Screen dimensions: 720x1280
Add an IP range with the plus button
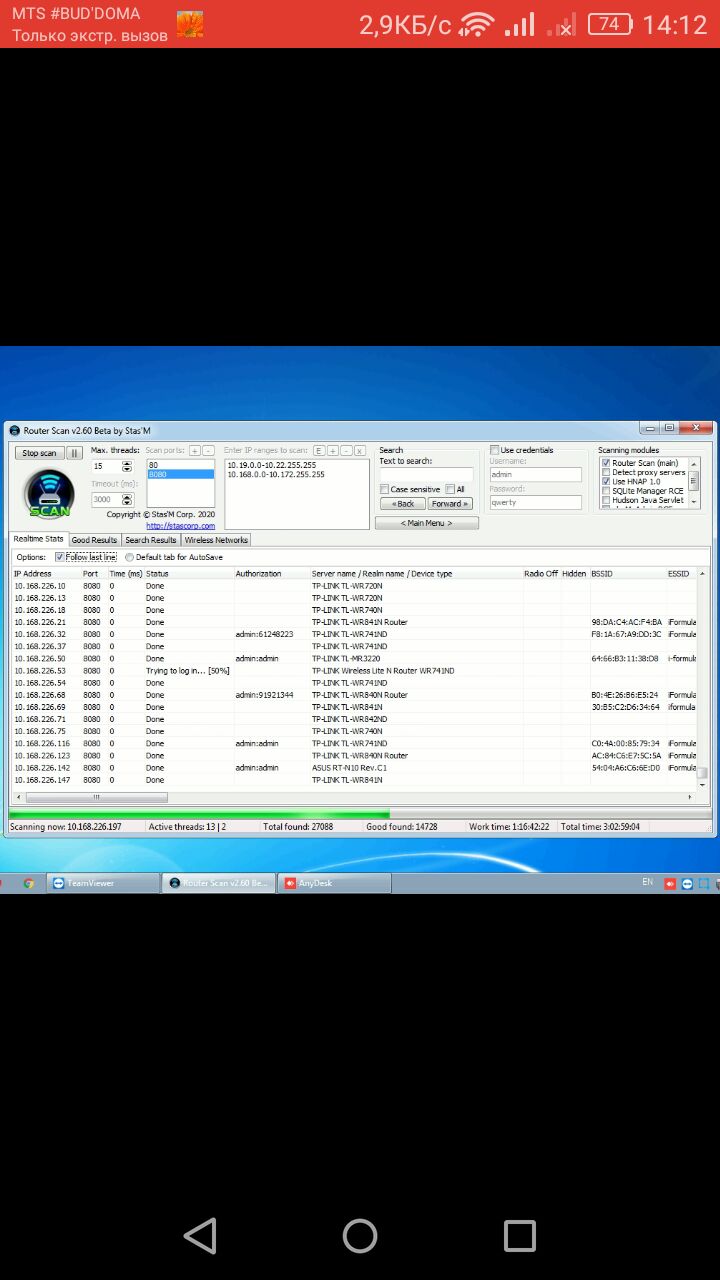coord(333,451)
